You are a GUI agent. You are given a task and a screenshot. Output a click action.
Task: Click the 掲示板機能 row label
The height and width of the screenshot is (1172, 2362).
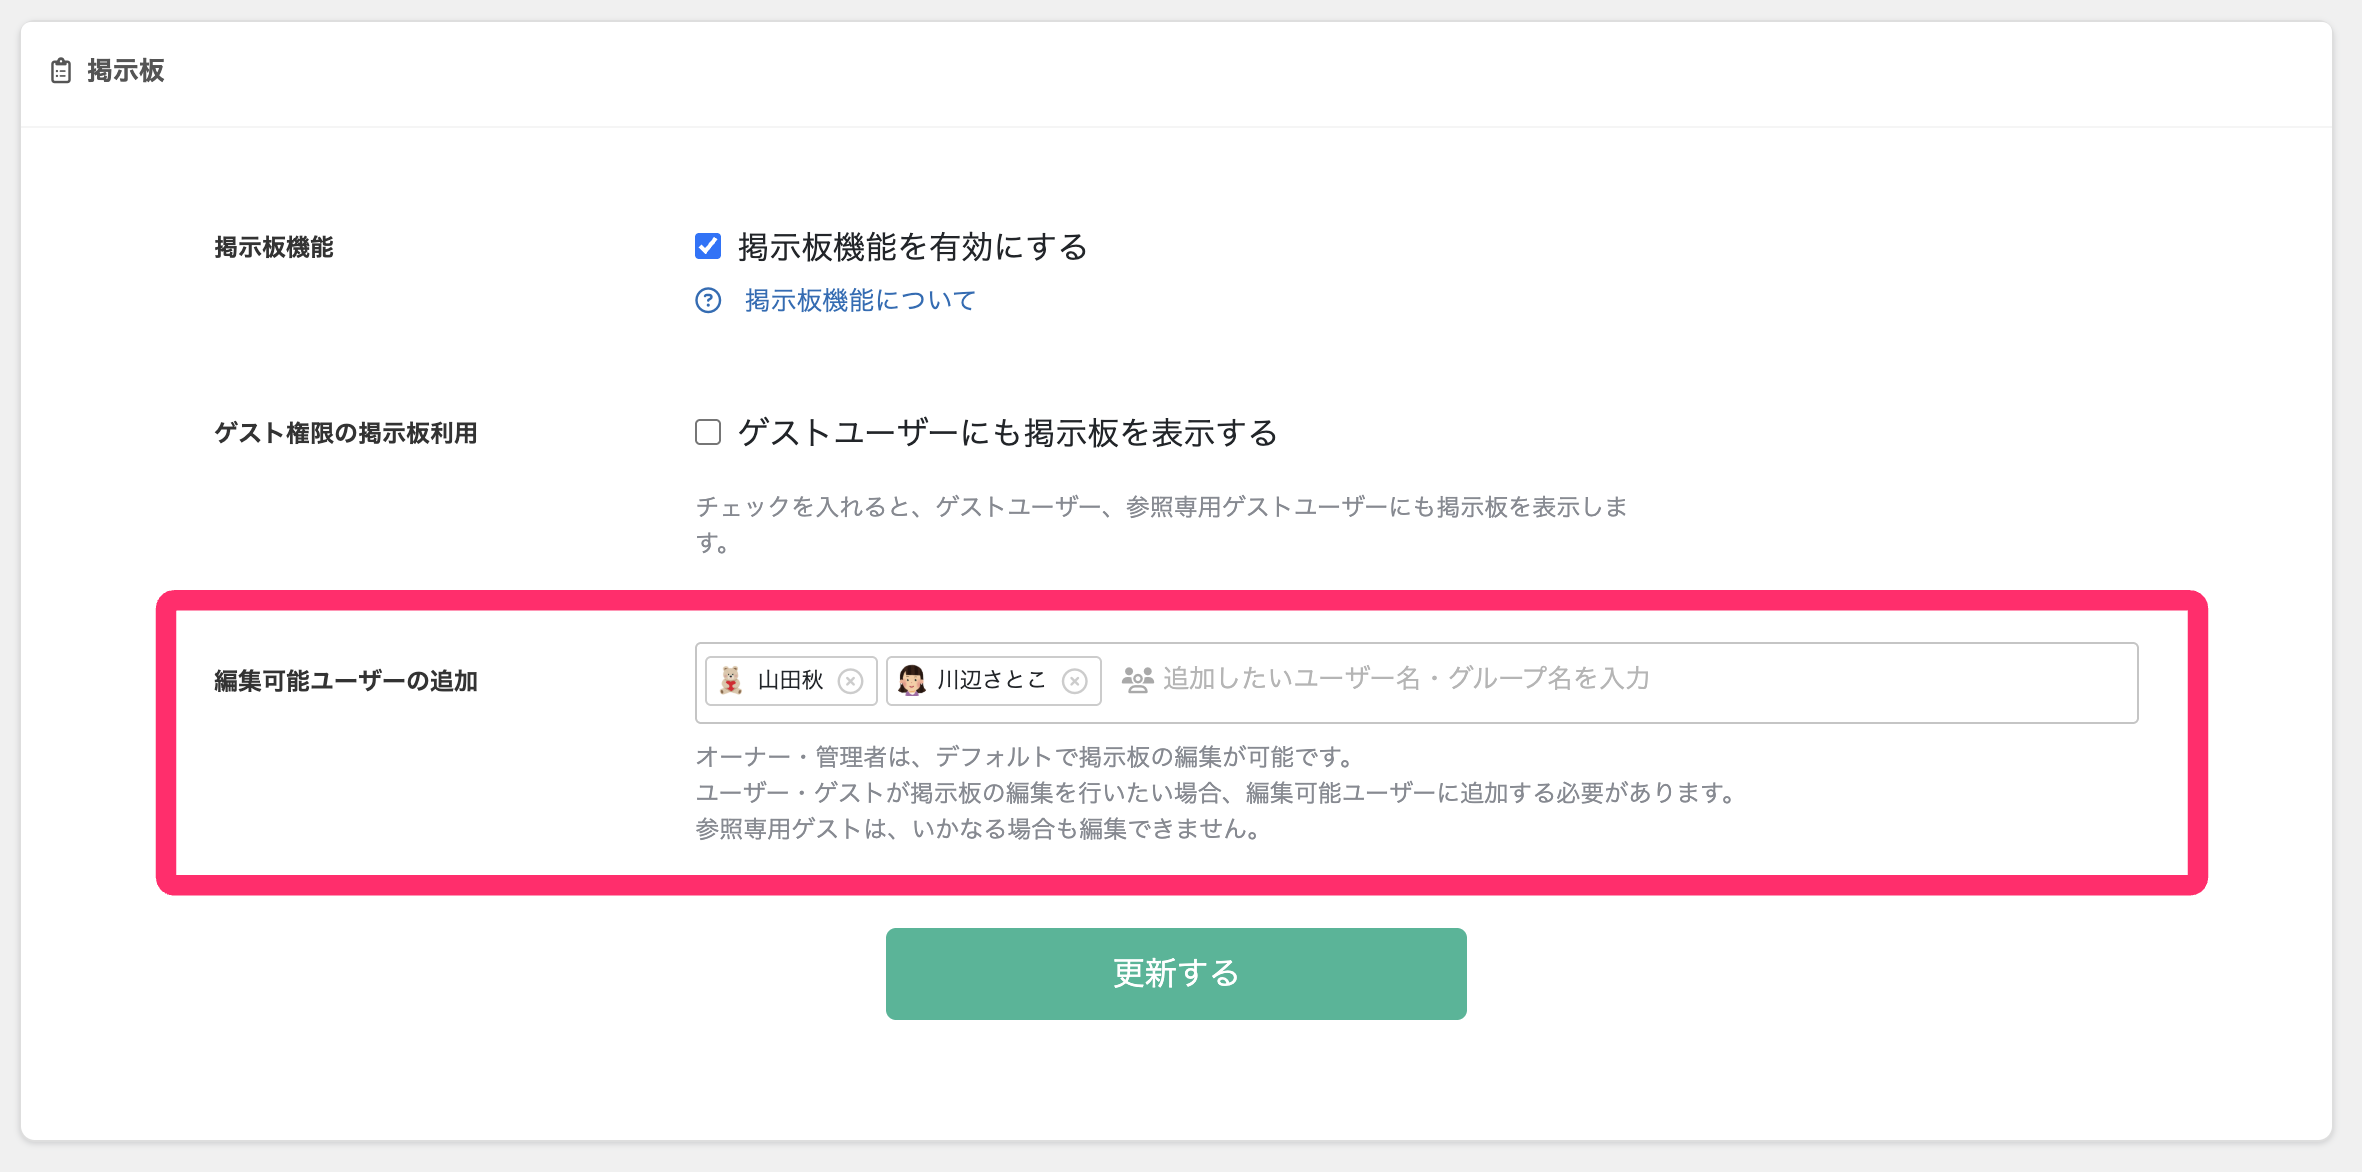(x=273, y=247)
